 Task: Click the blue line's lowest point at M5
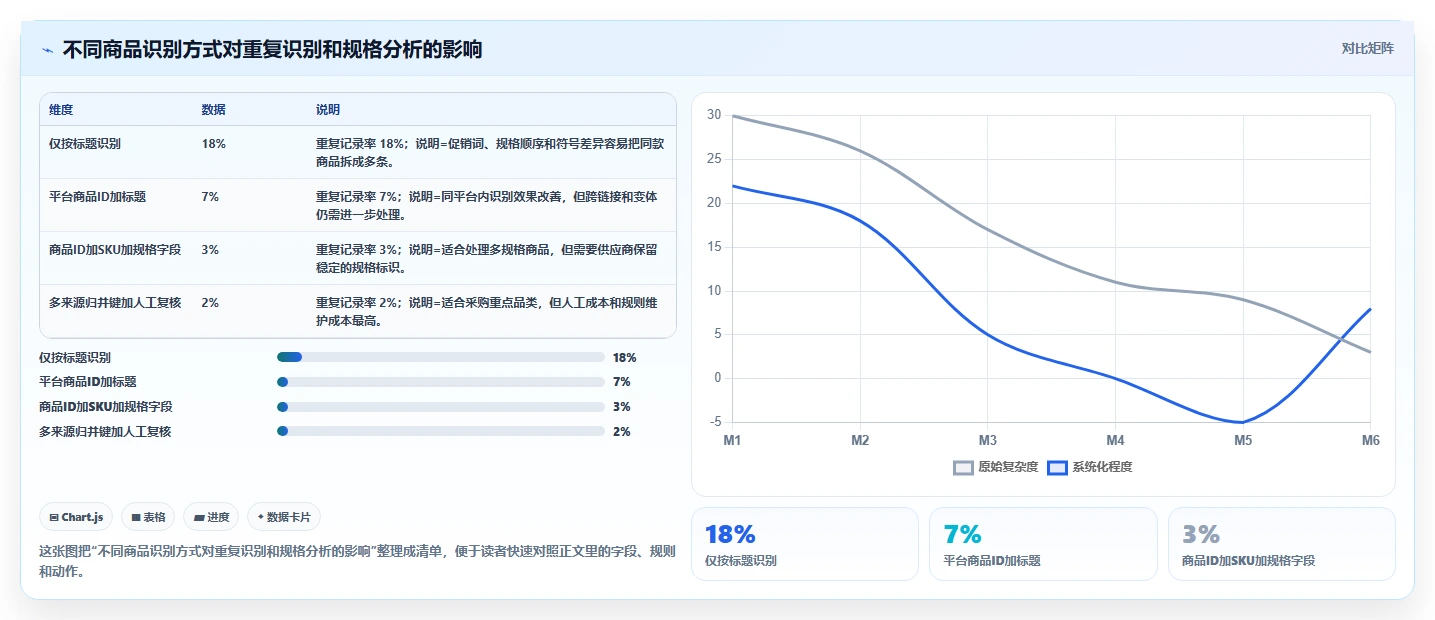(x=1243, y=422)
